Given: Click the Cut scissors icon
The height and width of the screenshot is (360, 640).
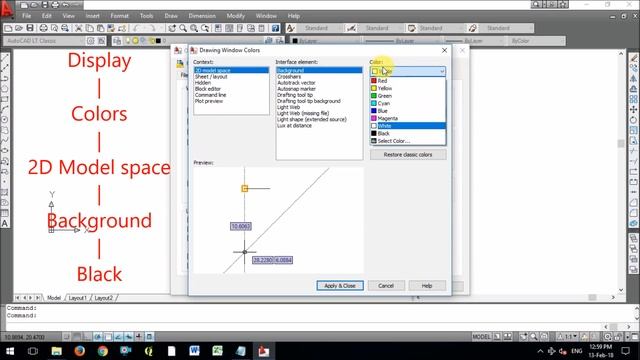Looking at the screenshot, I should [78, 28].
